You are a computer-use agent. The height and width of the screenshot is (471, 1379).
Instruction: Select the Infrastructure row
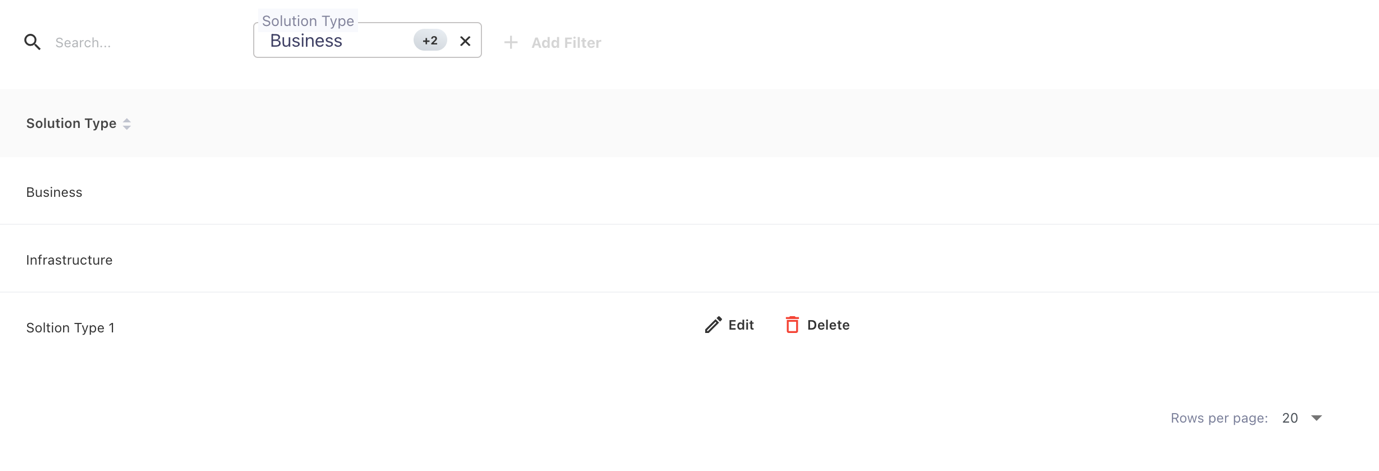(x=69, y=260)
